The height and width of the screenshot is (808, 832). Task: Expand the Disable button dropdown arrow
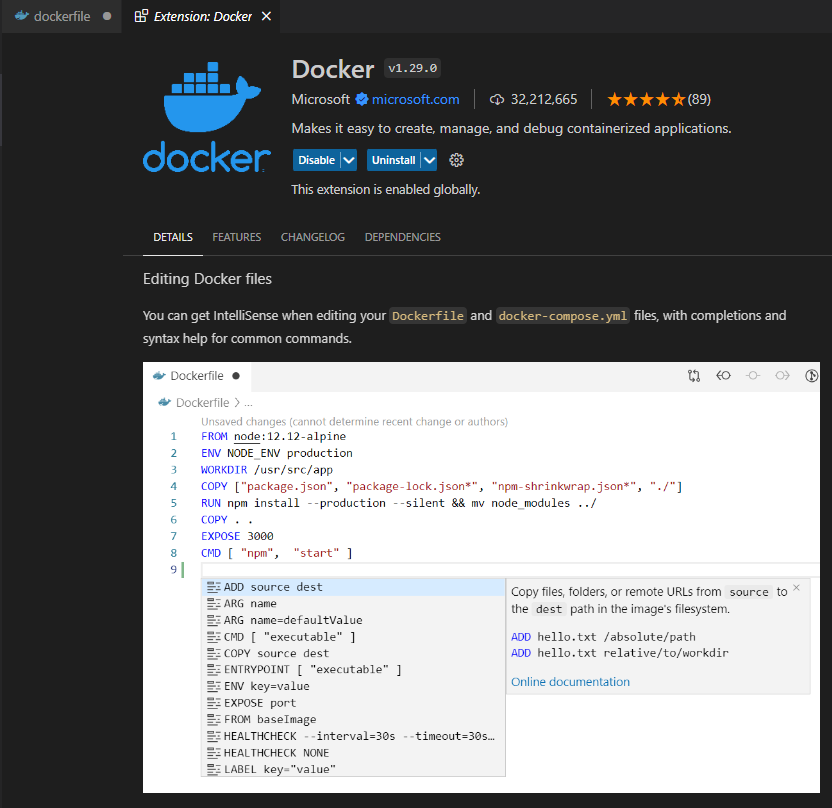click(x=349, y=160)
